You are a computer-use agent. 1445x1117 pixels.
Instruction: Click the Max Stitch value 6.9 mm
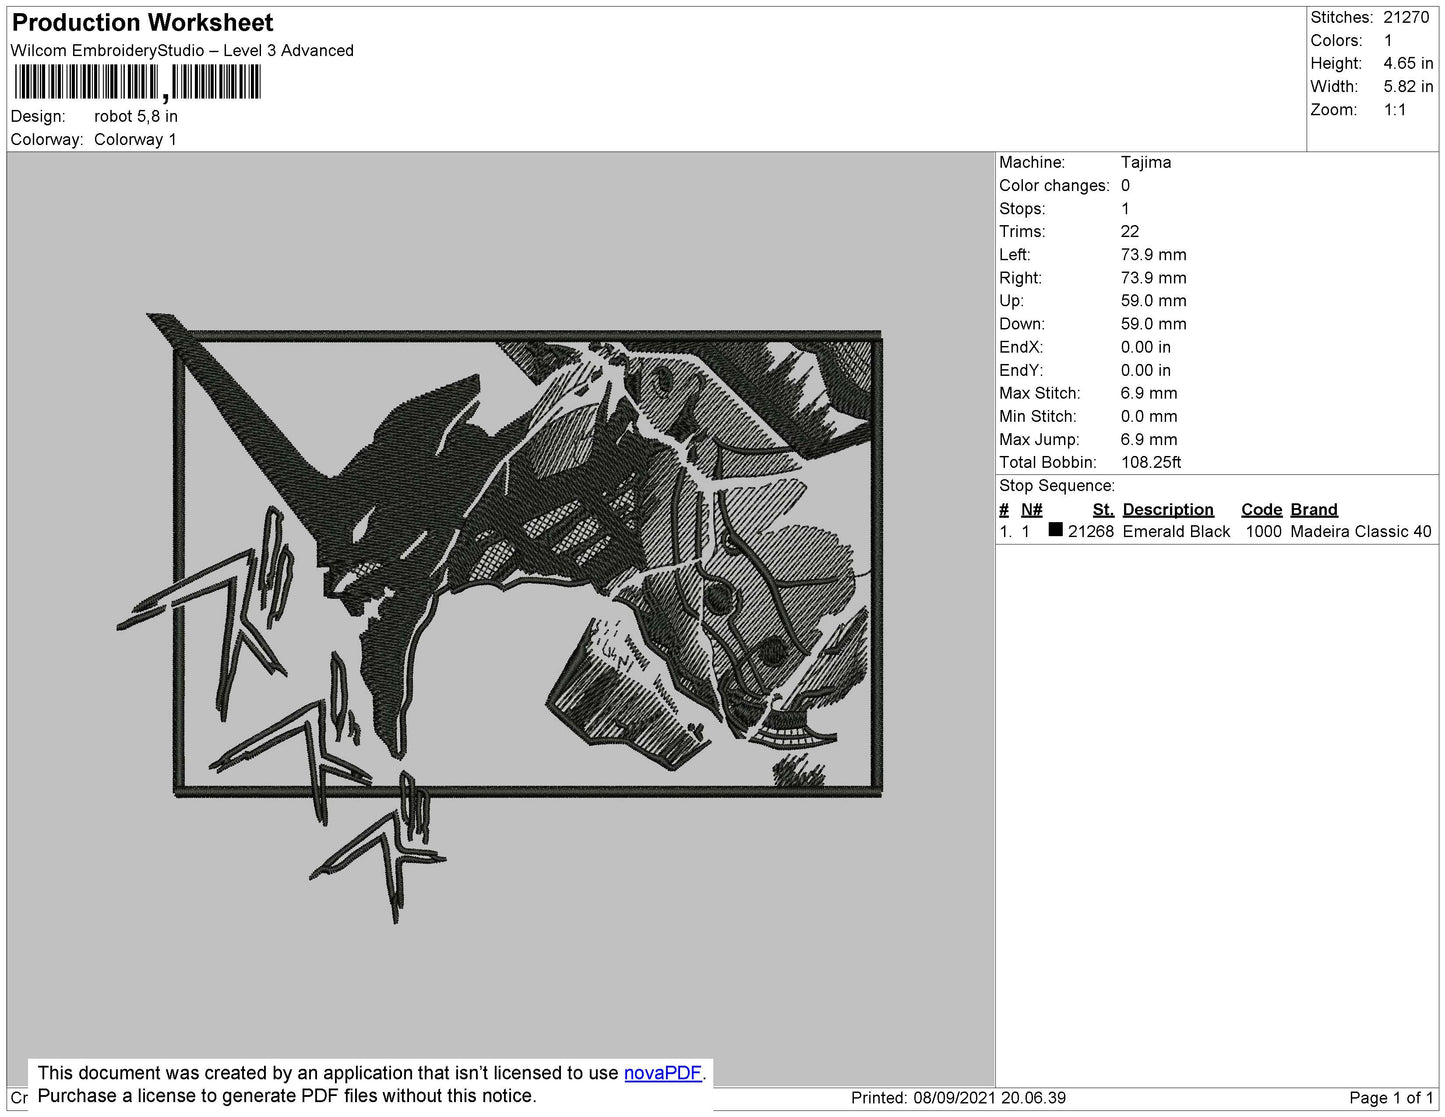[1149, 393]
